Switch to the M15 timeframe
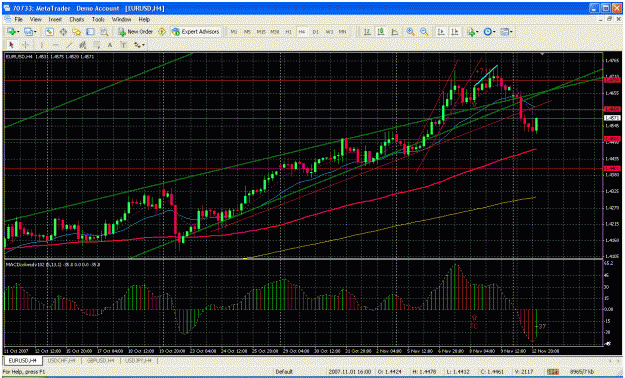Screen dimensions: 625x378 tap(261, 32)
